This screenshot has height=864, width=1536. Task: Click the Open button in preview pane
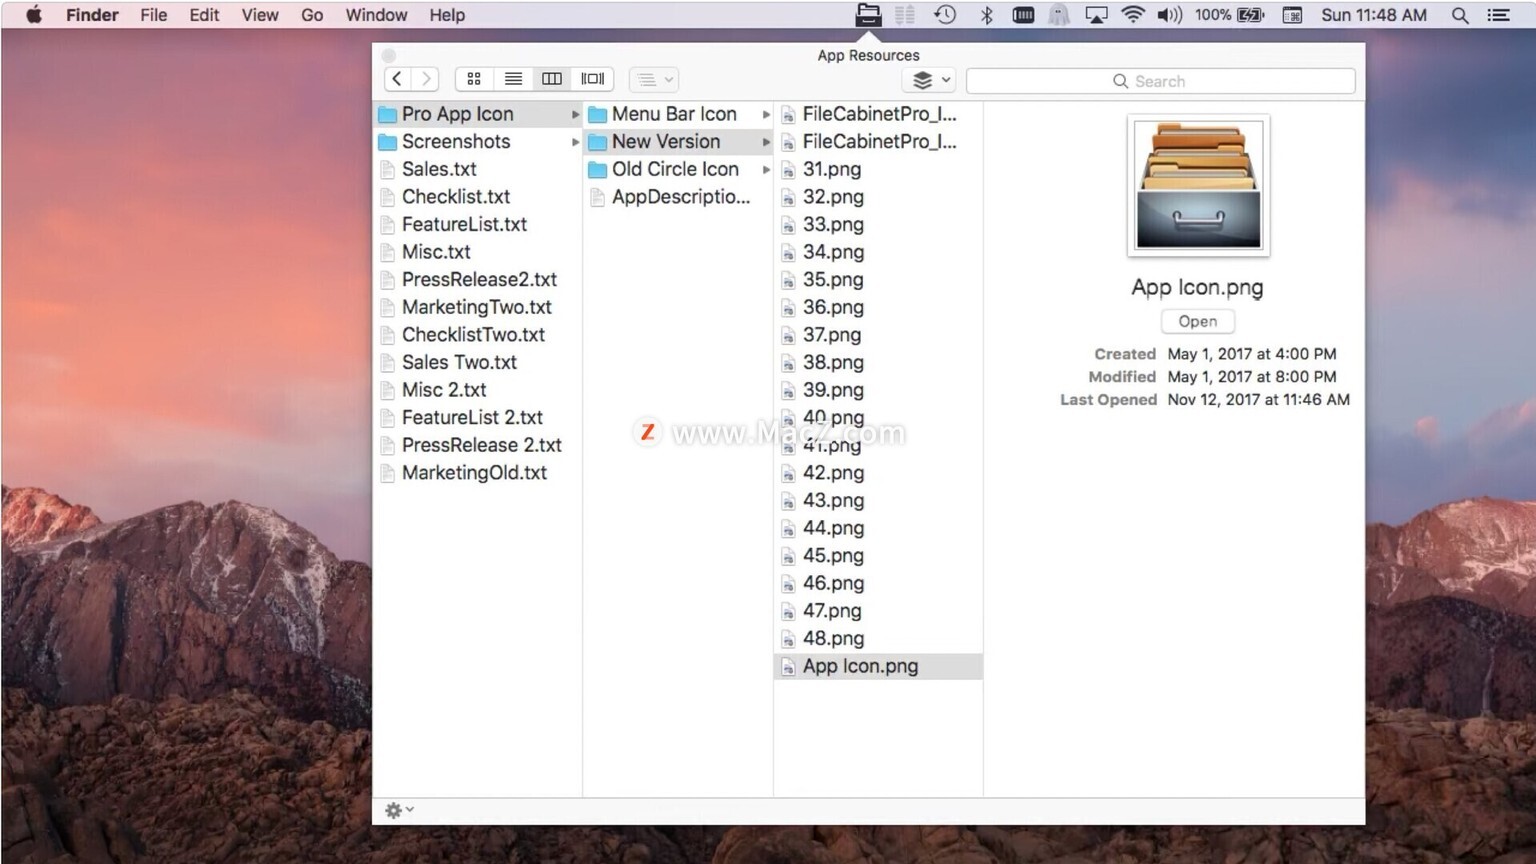point(1197,321)
